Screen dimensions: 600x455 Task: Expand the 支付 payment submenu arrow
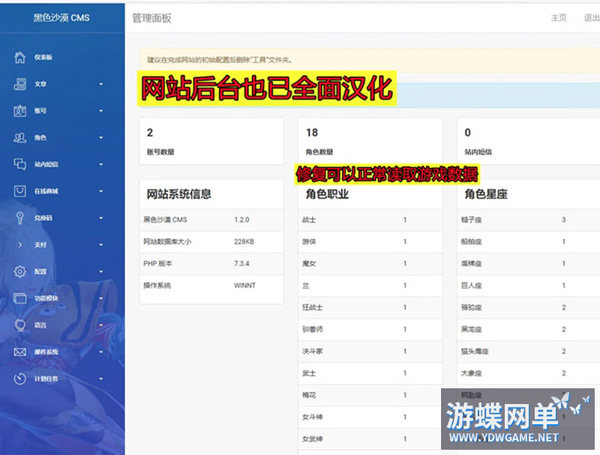101,245
